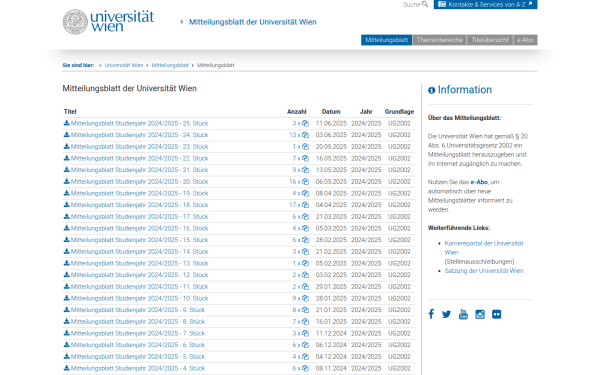The image size is (600, 375).
Task: Click the Universität Wien logo
Action: [x=108, y=22]
